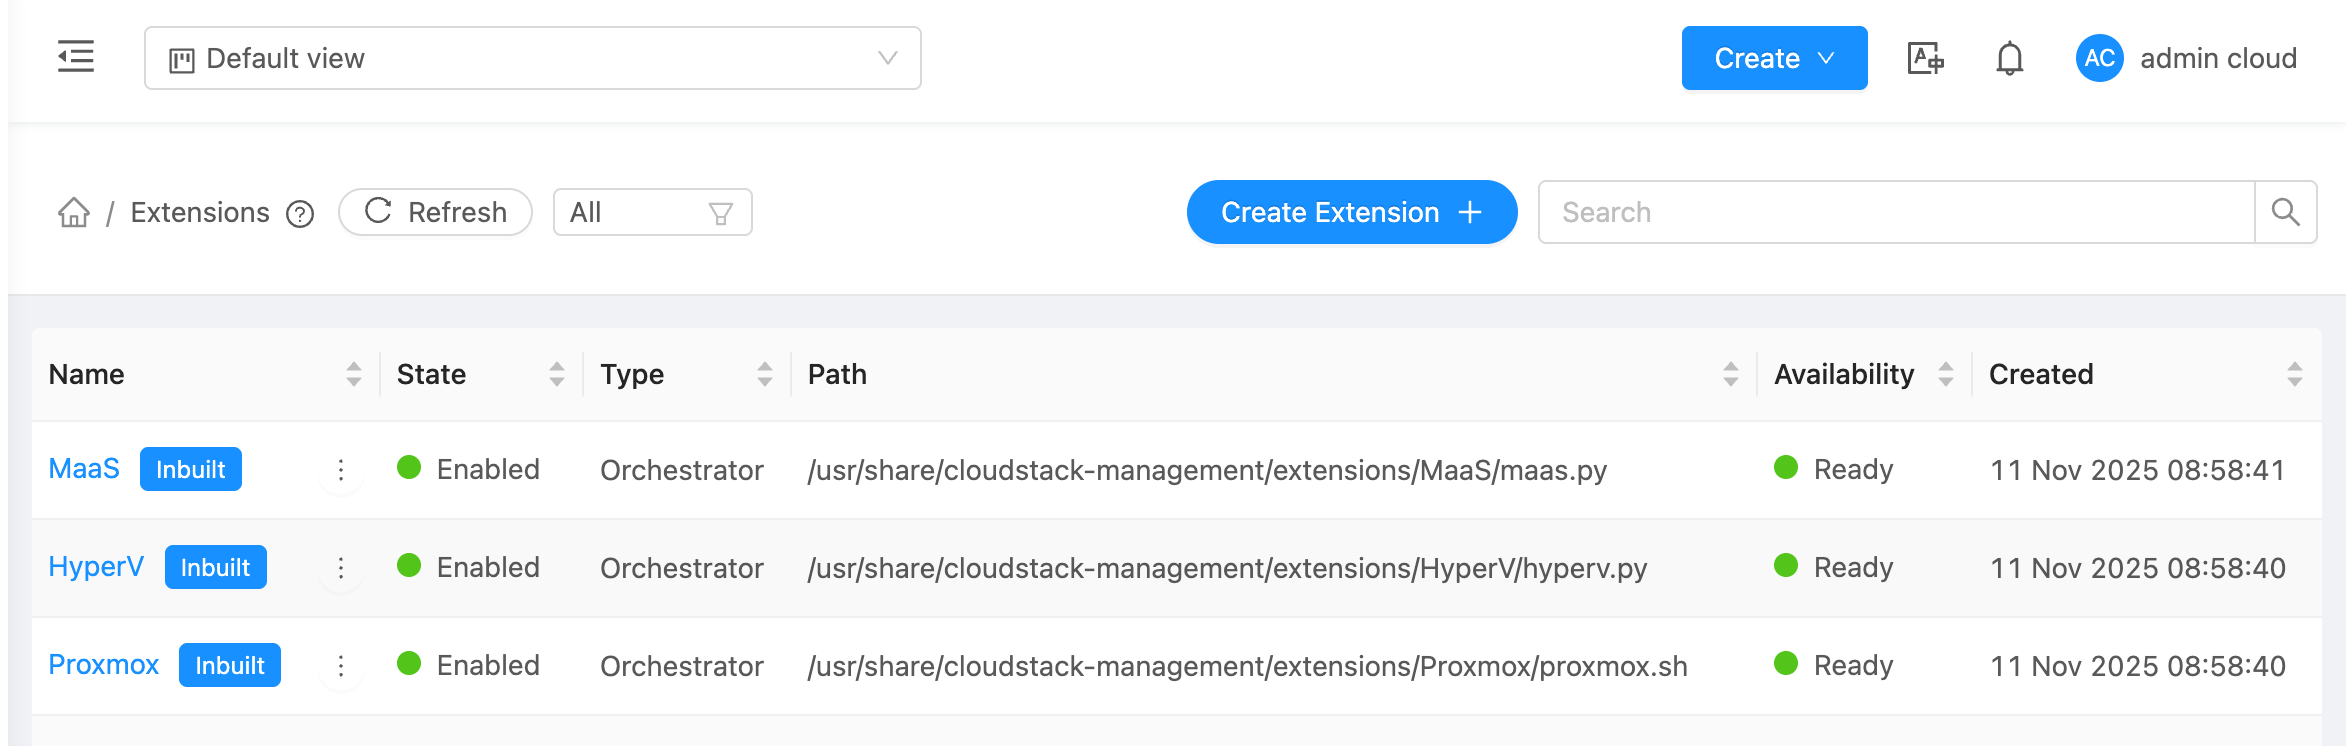Click the Refresh button

[435, 212]
